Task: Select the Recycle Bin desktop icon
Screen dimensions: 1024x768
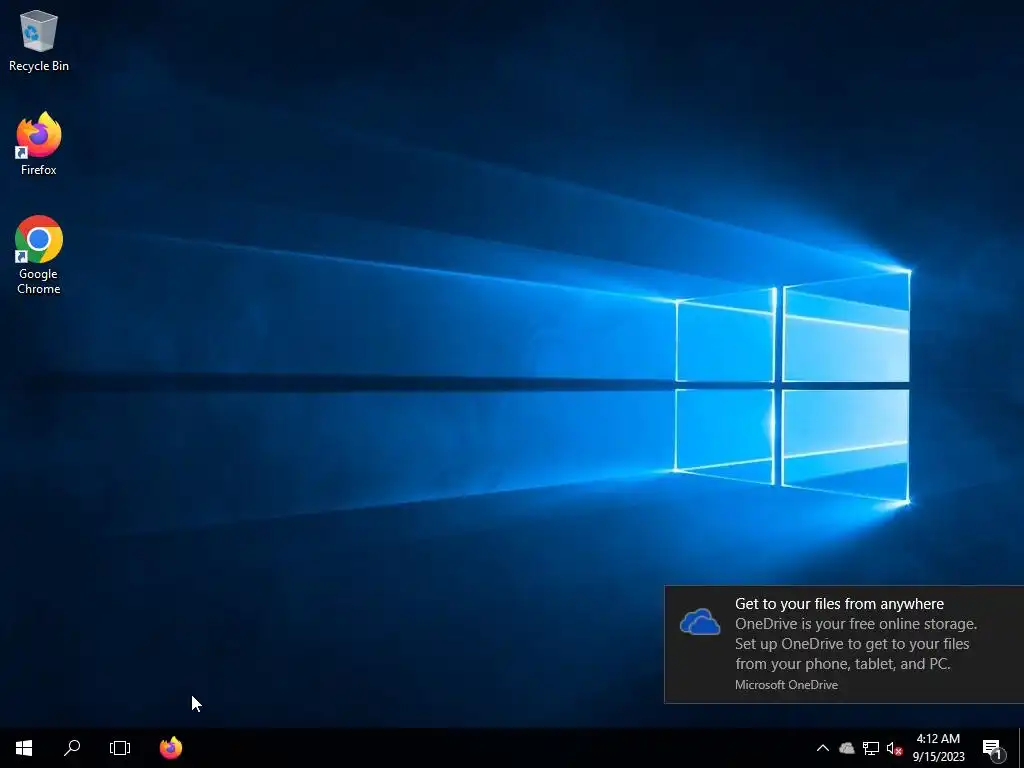Action: click(x=39, y=40)
